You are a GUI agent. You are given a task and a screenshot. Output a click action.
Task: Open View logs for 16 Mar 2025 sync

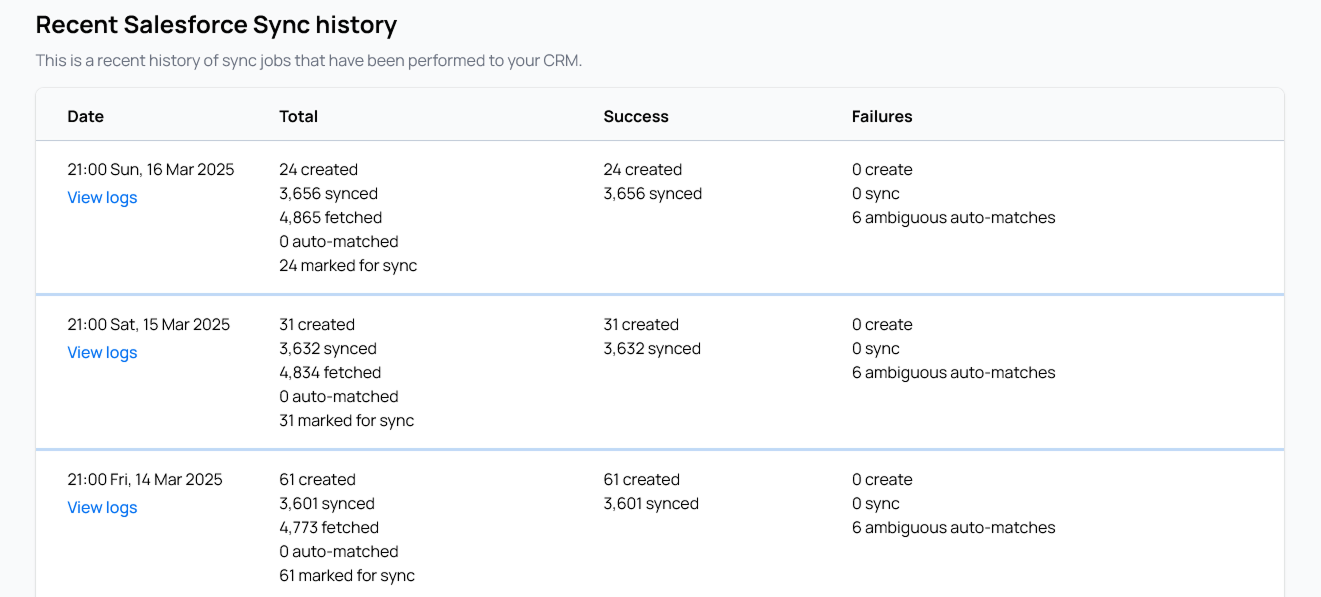point(102,198)
